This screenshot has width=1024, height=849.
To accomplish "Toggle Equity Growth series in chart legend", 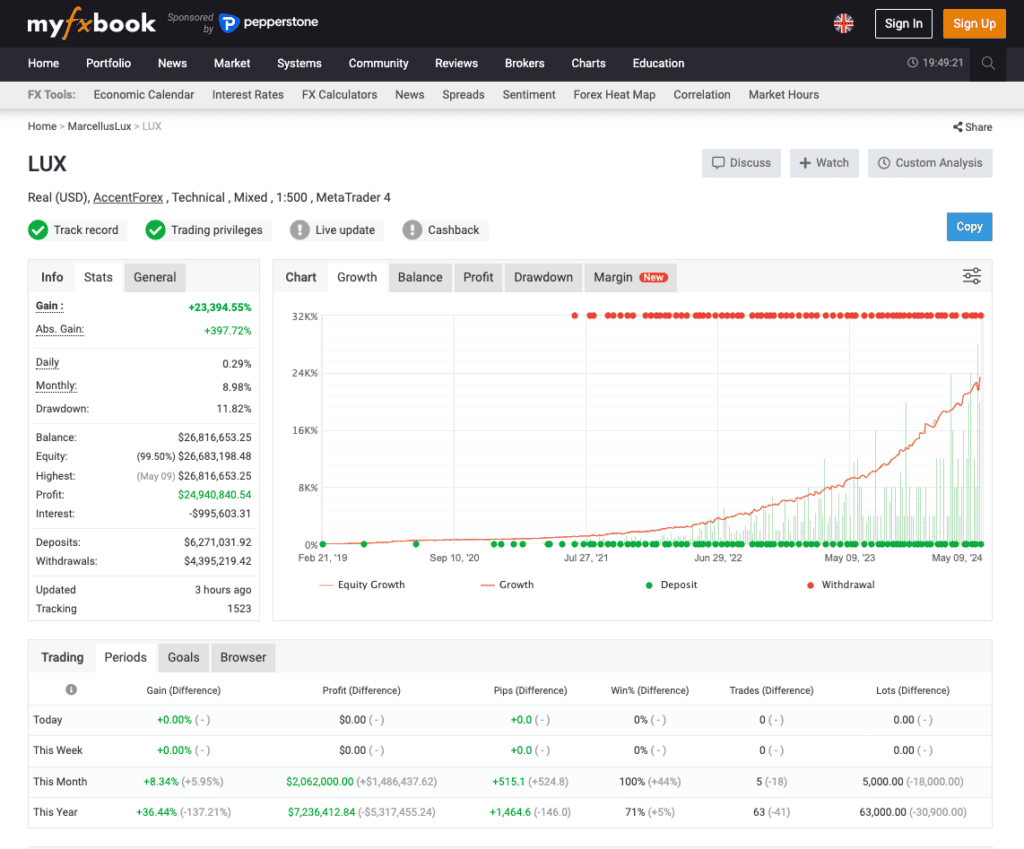I will [362, 585].
